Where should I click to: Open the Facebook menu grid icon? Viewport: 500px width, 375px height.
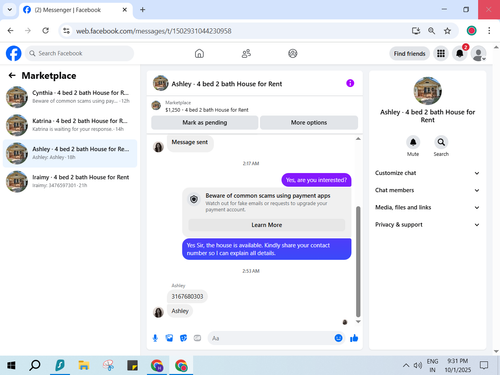(441, 53)
